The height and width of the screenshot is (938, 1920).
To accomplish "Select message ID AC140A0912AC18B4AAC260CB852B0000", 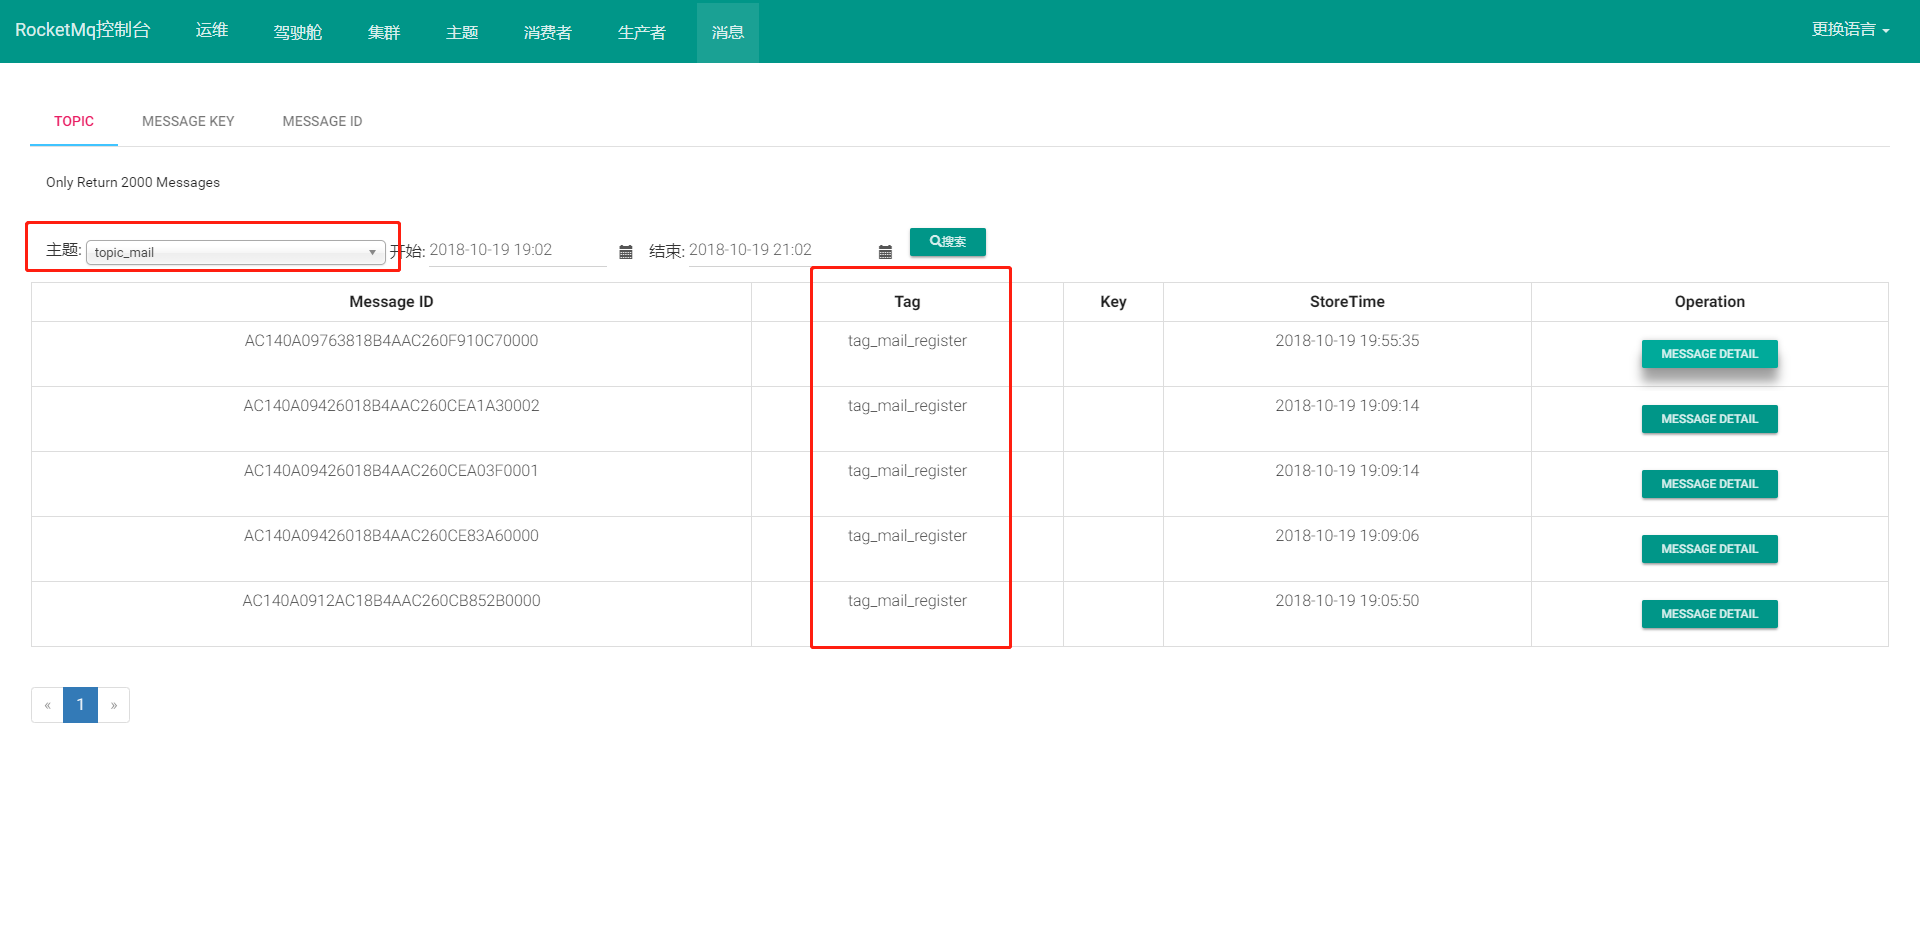I will [391, 601].
